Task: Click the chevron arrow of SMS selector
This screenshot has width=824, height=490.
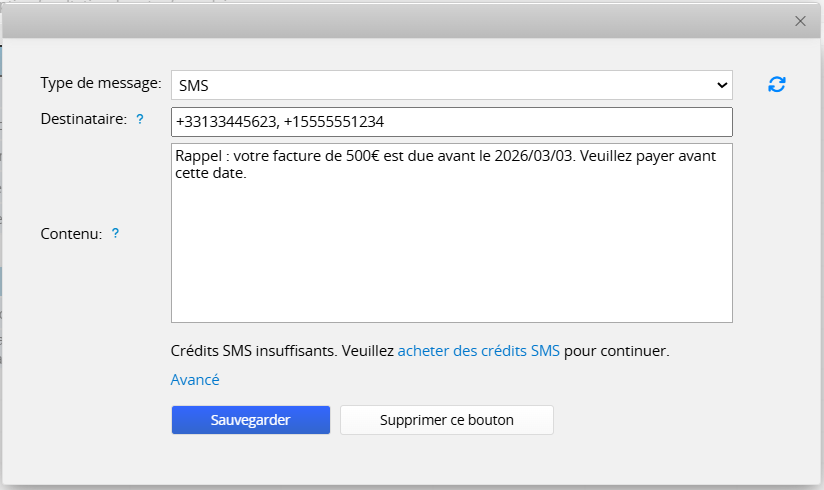Action: point(722,86)
